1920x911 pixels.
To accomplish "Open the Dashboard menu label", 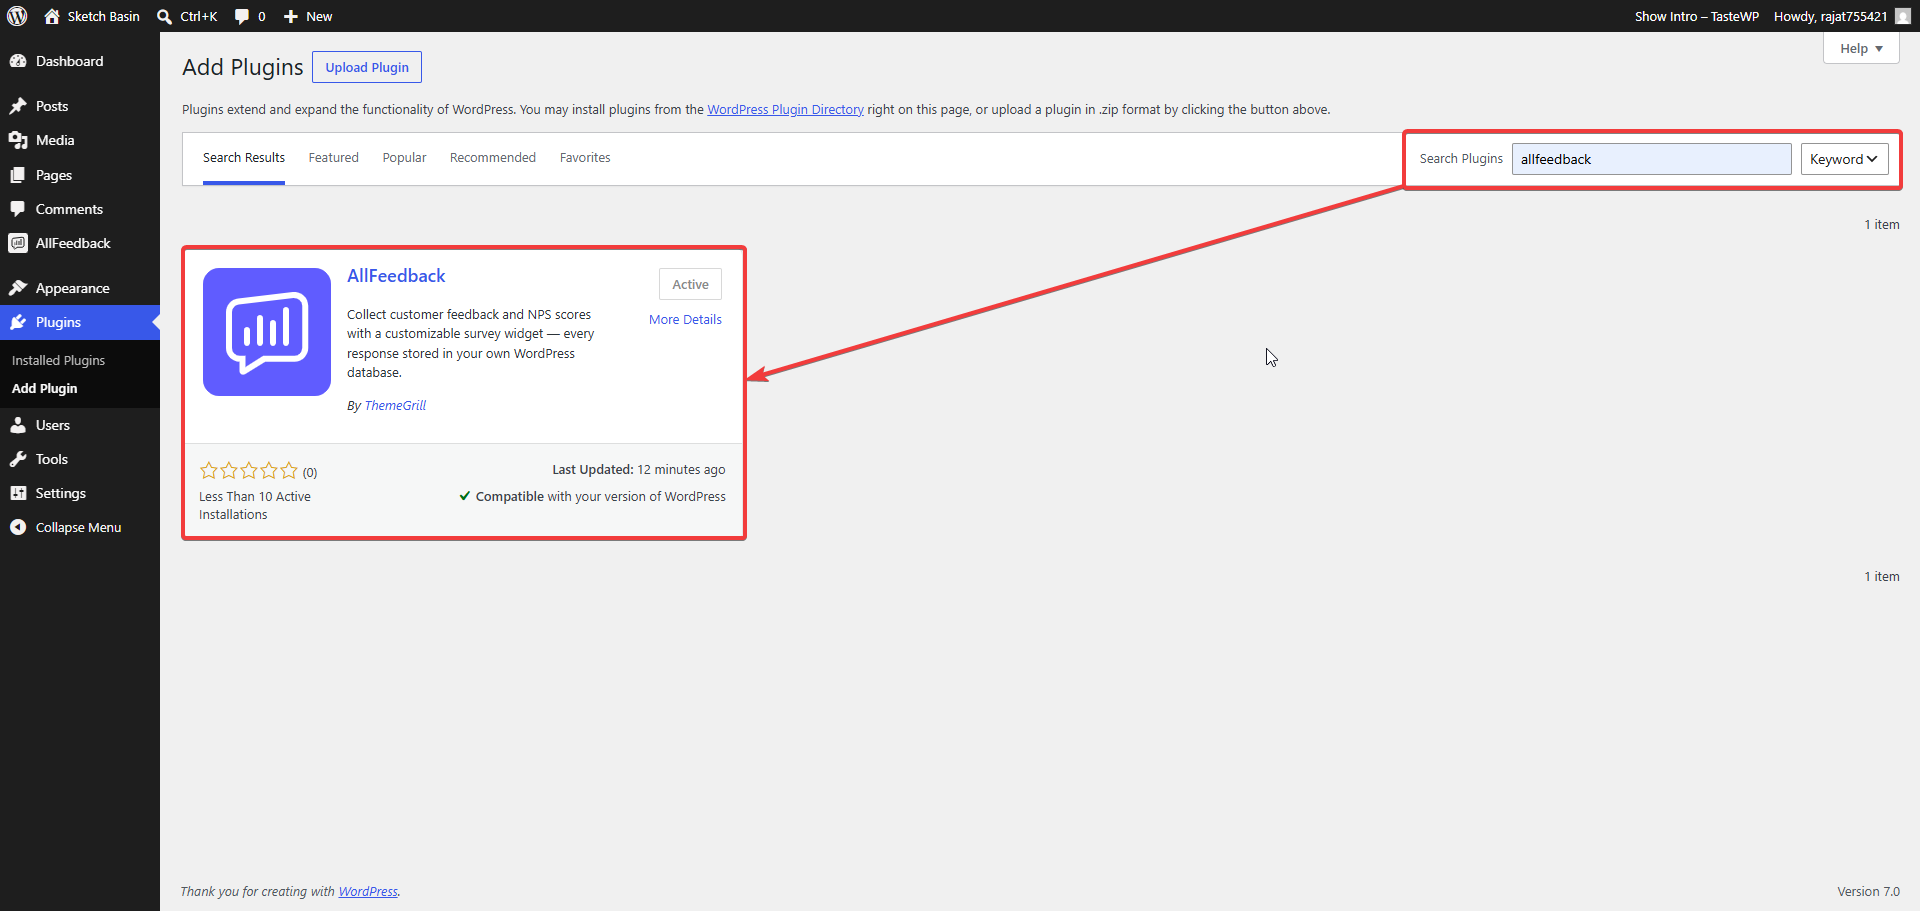I will click(x=69, y=61).
